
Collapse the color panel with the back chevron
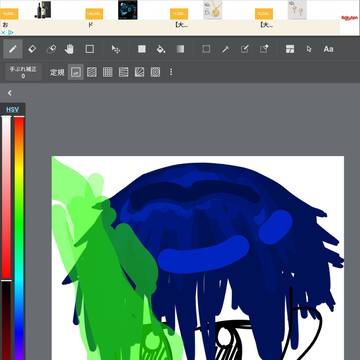pos(10,93)
